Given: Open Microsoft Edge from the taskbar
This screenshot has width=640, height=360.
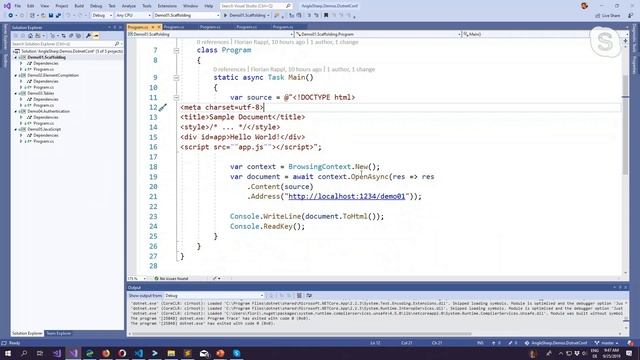Looking at the screenshot, I should 90,353.
